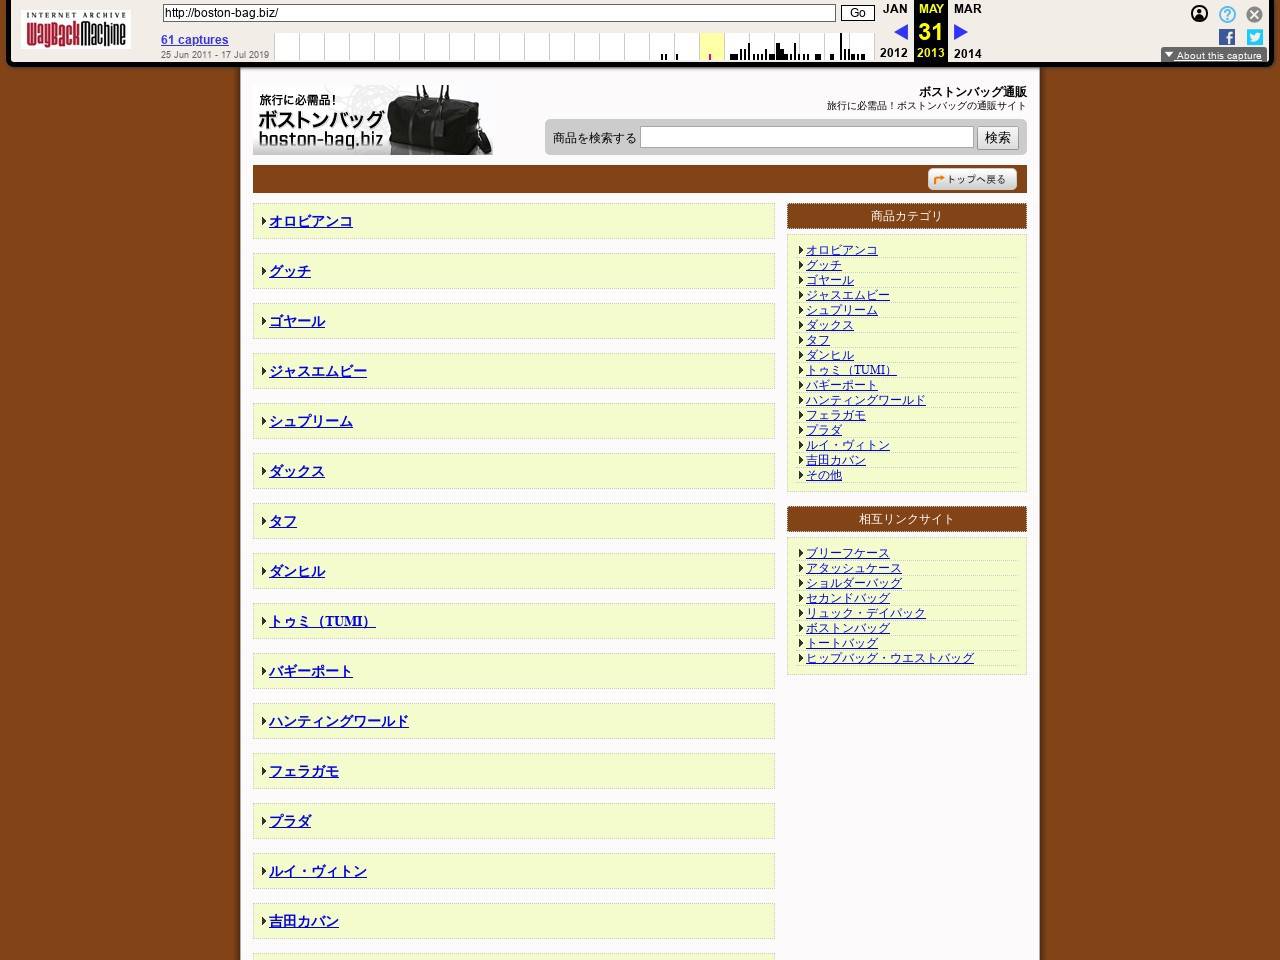The image size is (1280, 960).
Task: Open the 61 captures link
Action: point(194,40)
